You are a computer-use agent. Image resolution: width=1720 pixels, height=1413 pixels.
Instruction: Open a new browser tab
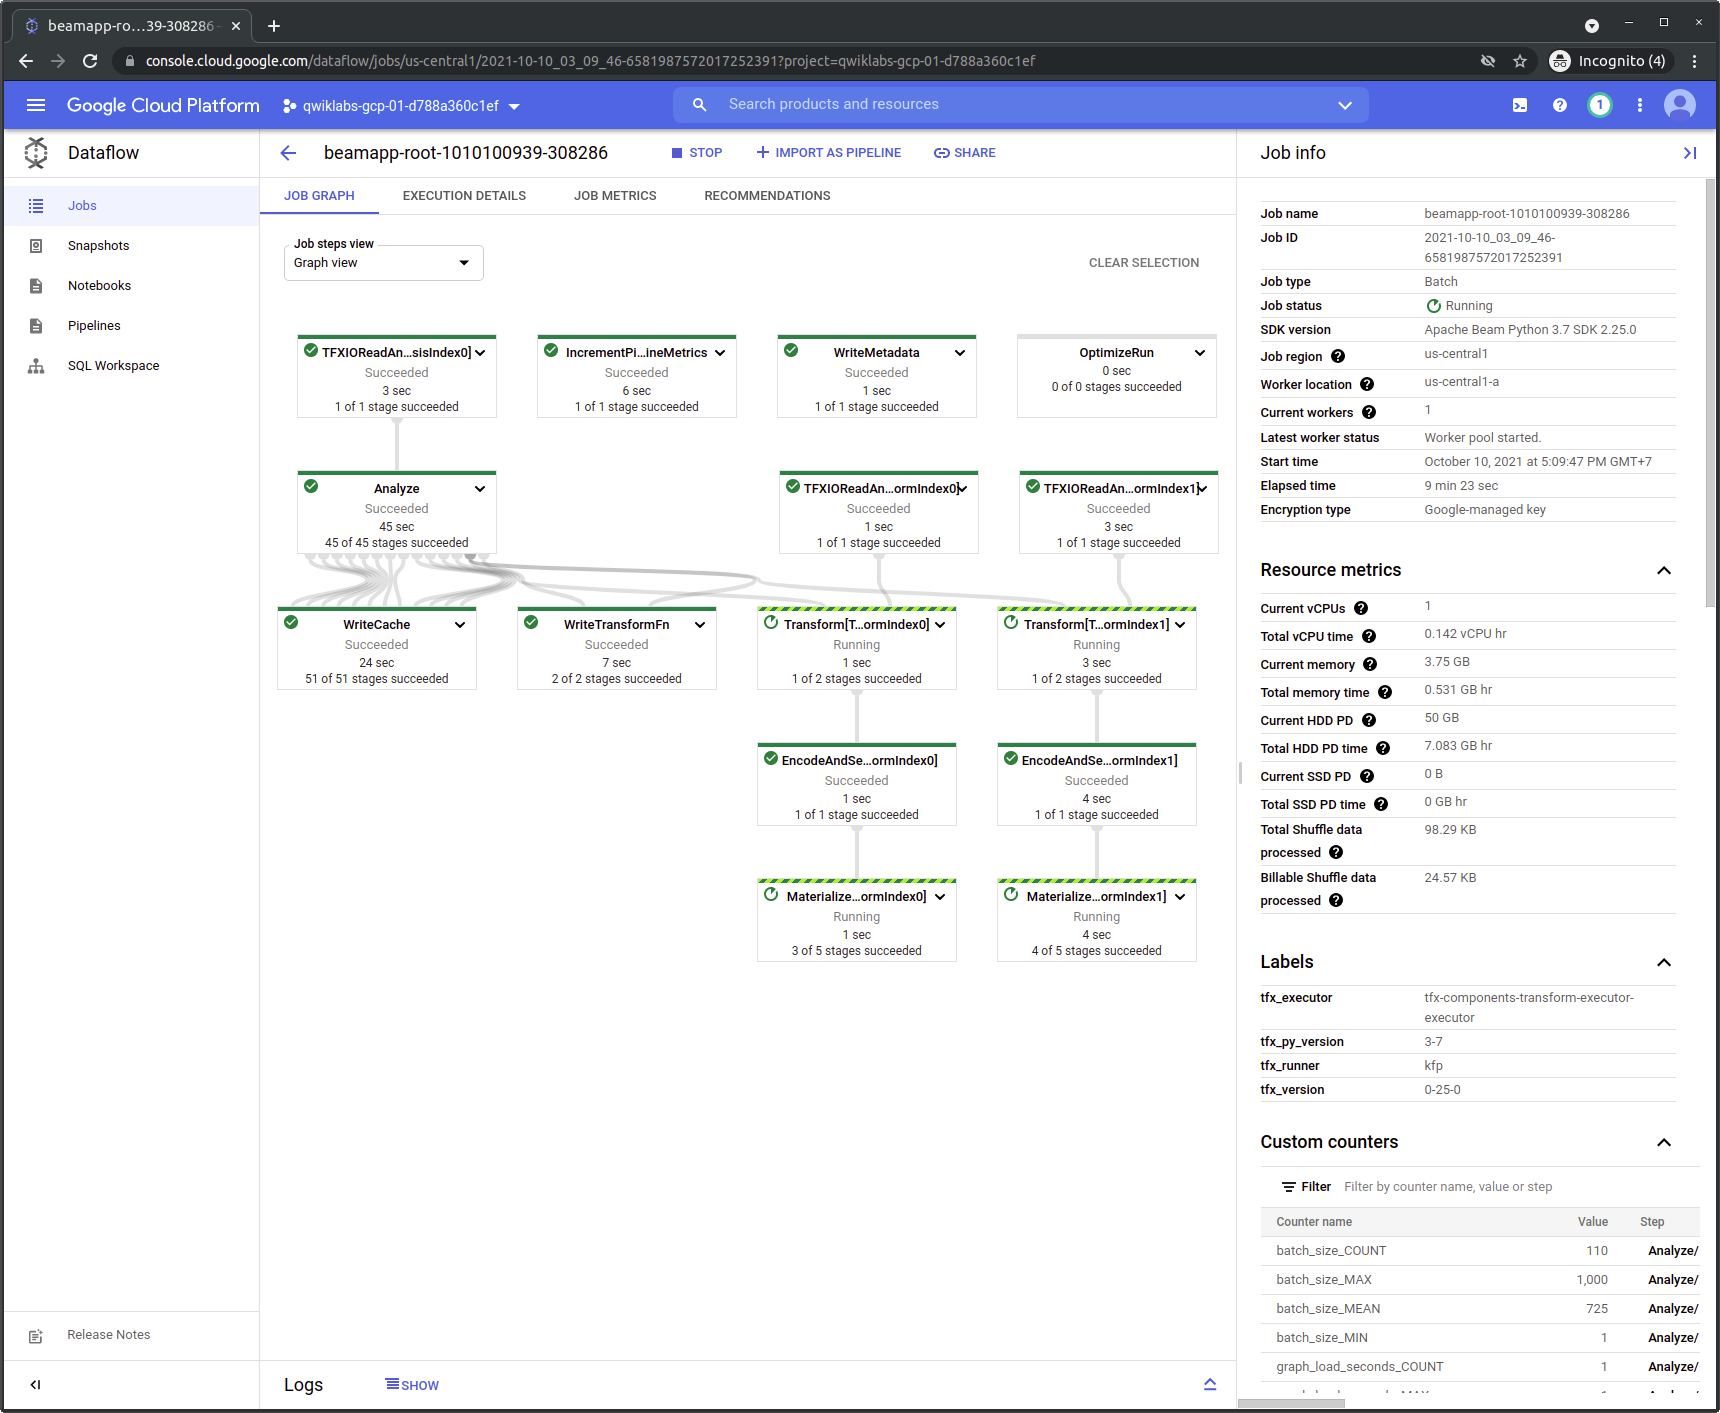point(274,26)
